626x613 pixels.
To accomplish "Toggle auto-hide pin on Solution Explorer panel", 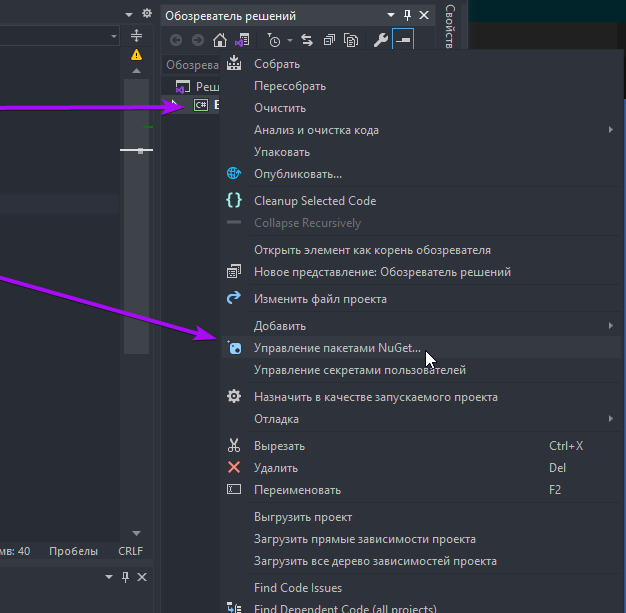I will click(x=407, y=16).
